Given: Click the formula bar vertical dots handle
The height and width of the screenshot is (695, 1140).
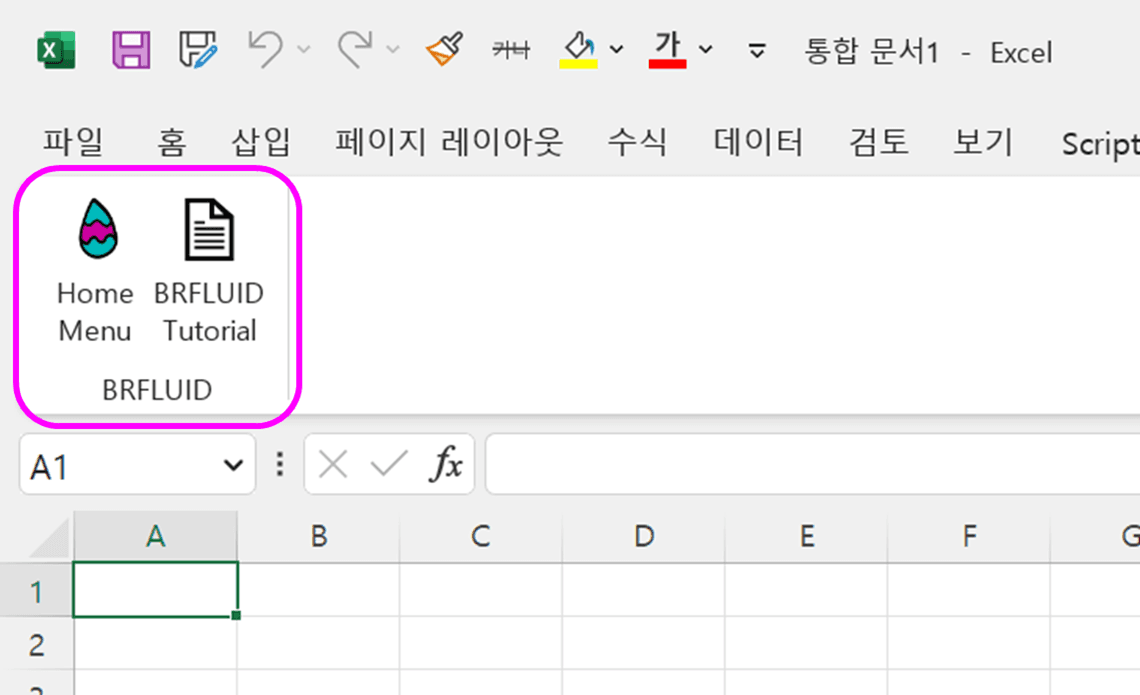Looking at the screenshot, I should (280, 465).
